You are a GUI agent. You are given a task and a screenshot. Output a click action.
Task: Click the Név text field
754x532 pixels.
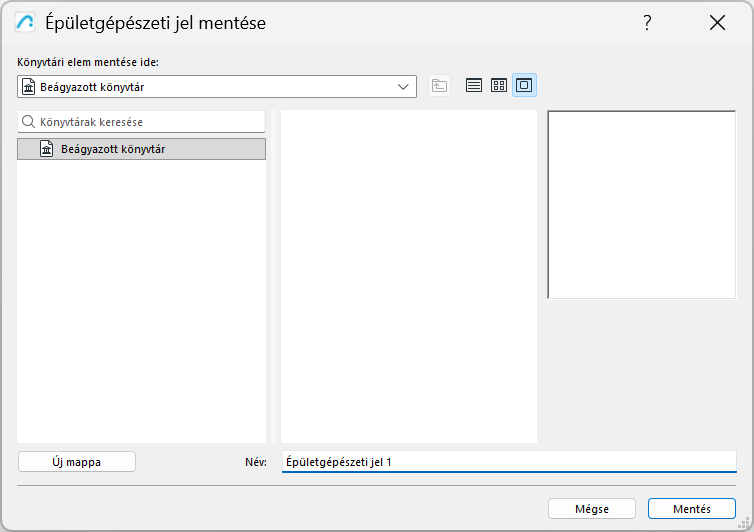click(x=508, y=462)
